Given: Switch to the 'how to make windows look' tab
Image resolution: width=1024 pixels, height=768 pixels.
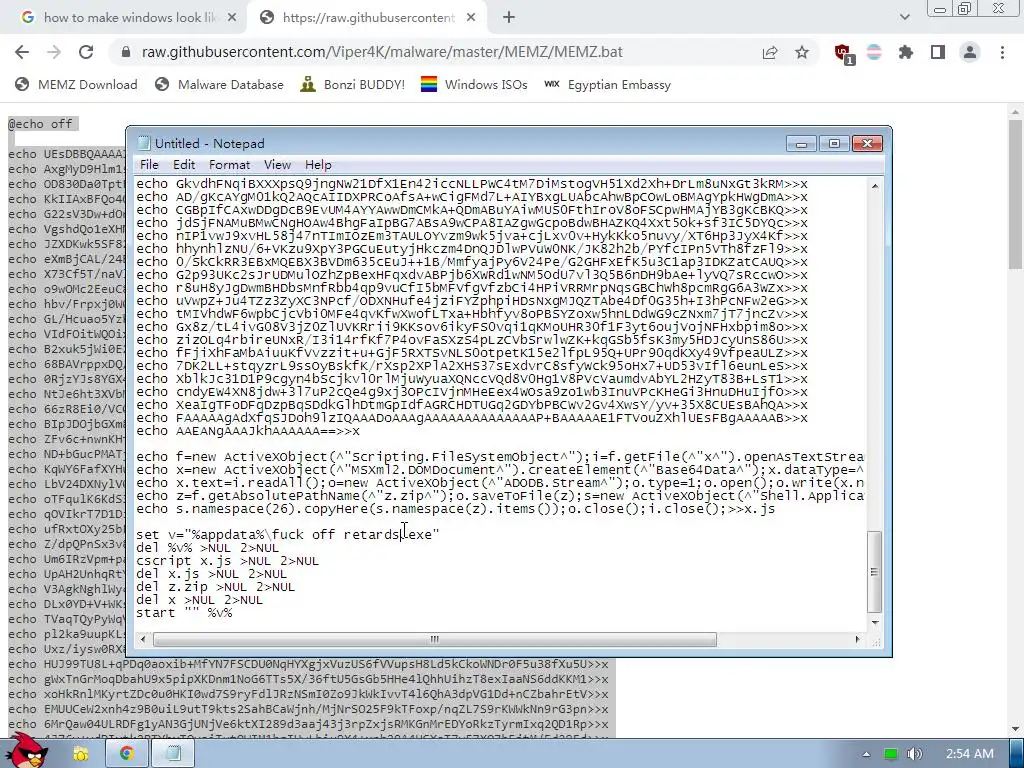Looking at the screenshot, I should 129,18.
